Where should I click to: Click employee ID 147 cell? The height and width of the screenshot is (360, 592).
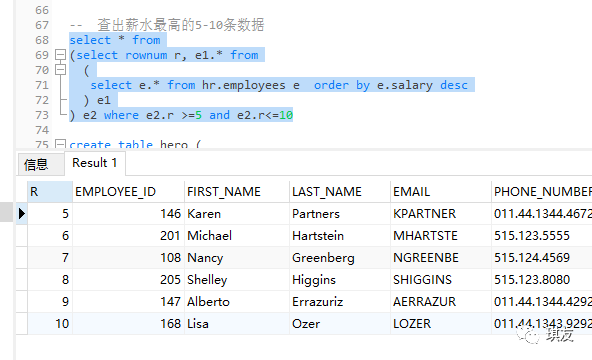pyautogui.click(x=128, y=302)
